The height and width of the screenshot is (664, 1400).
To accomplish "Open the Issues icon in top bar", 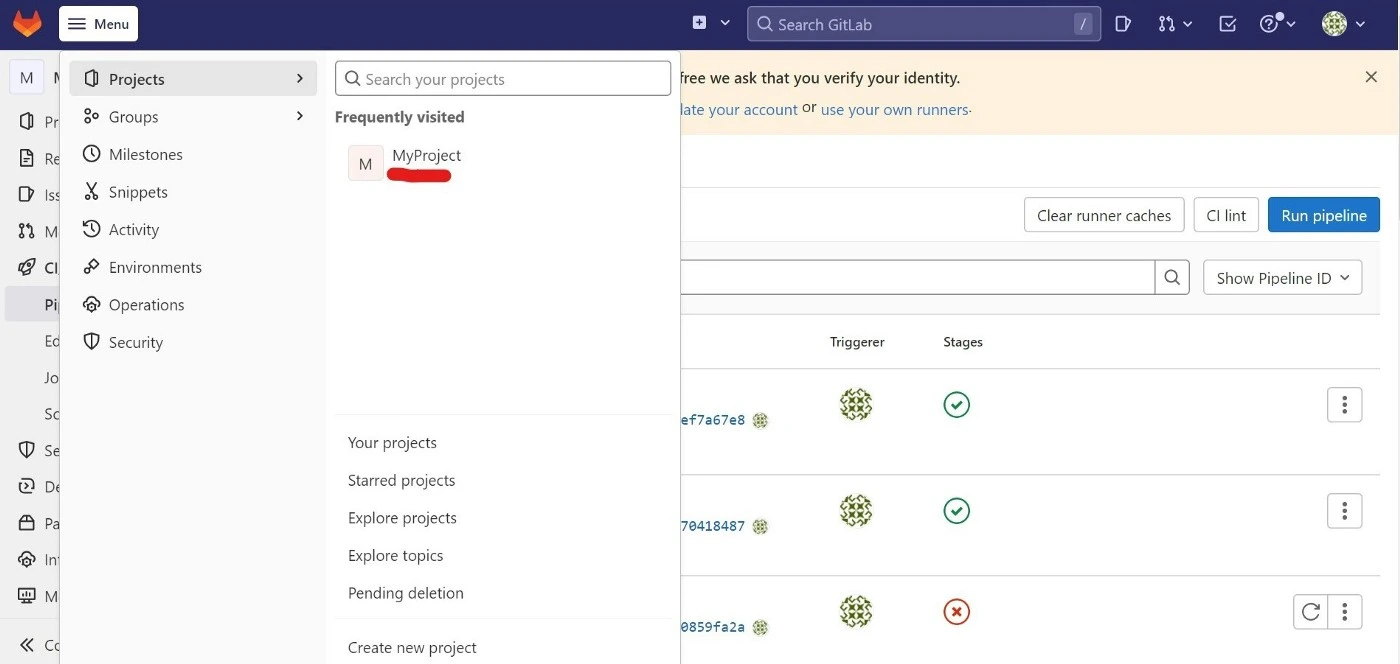I will pyautogui.click(x=1123, y=24).
